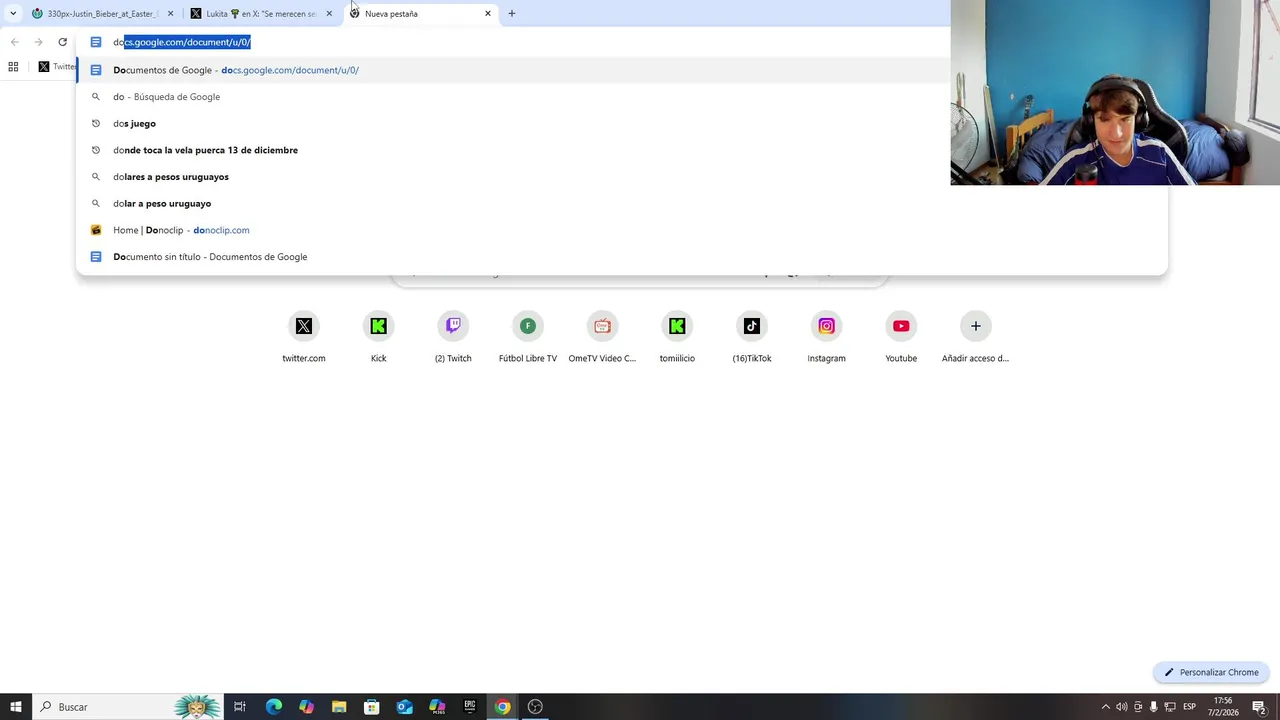This screenshot has height=720, width=1280.
Task: Select 'dolares a pesos uruguayos' suggestion
Action: click(620, 177)
